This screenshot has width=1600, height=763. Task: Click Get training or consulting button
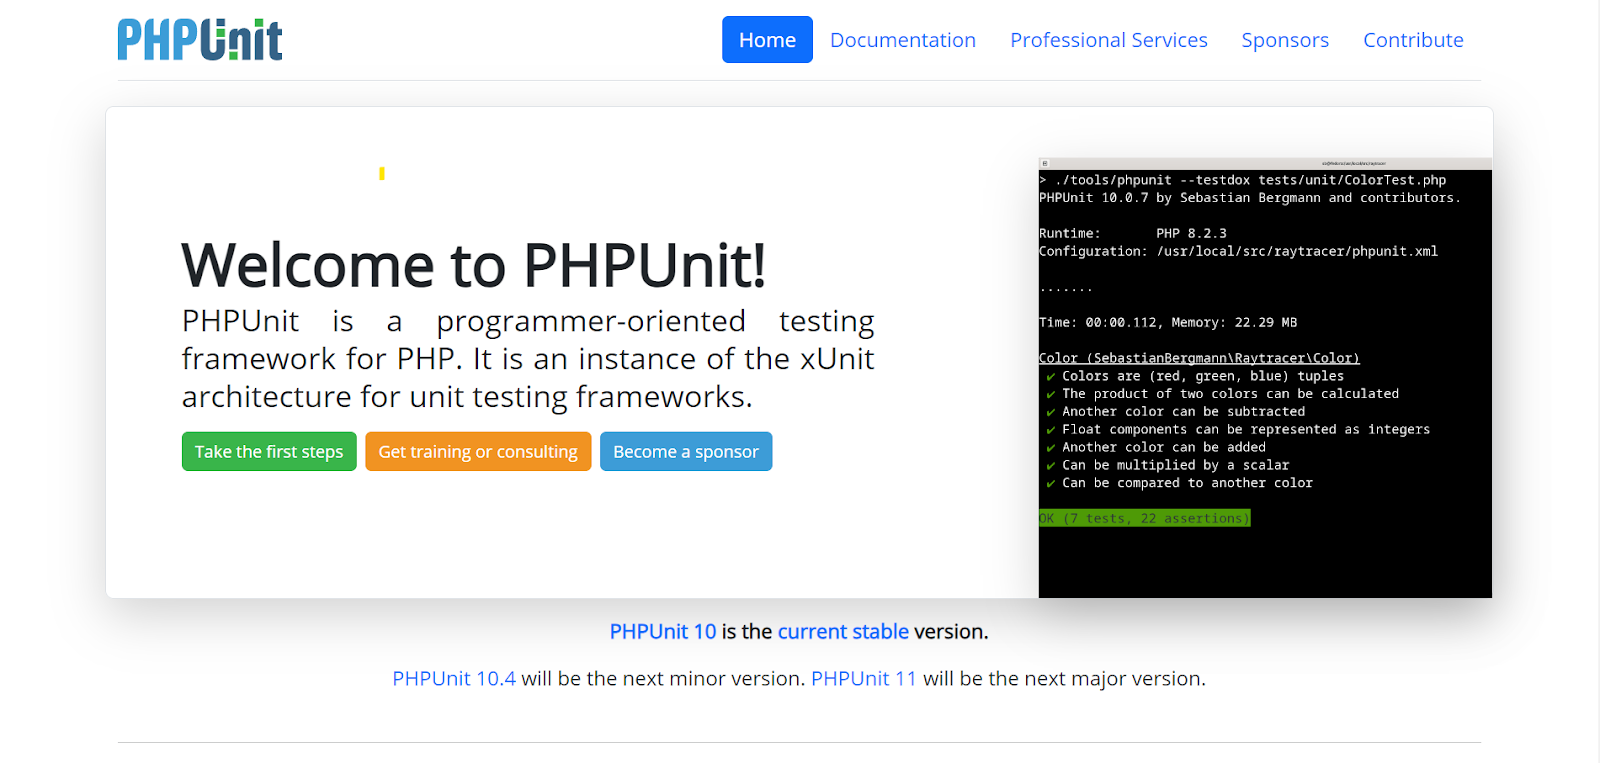tap(478, 452)
